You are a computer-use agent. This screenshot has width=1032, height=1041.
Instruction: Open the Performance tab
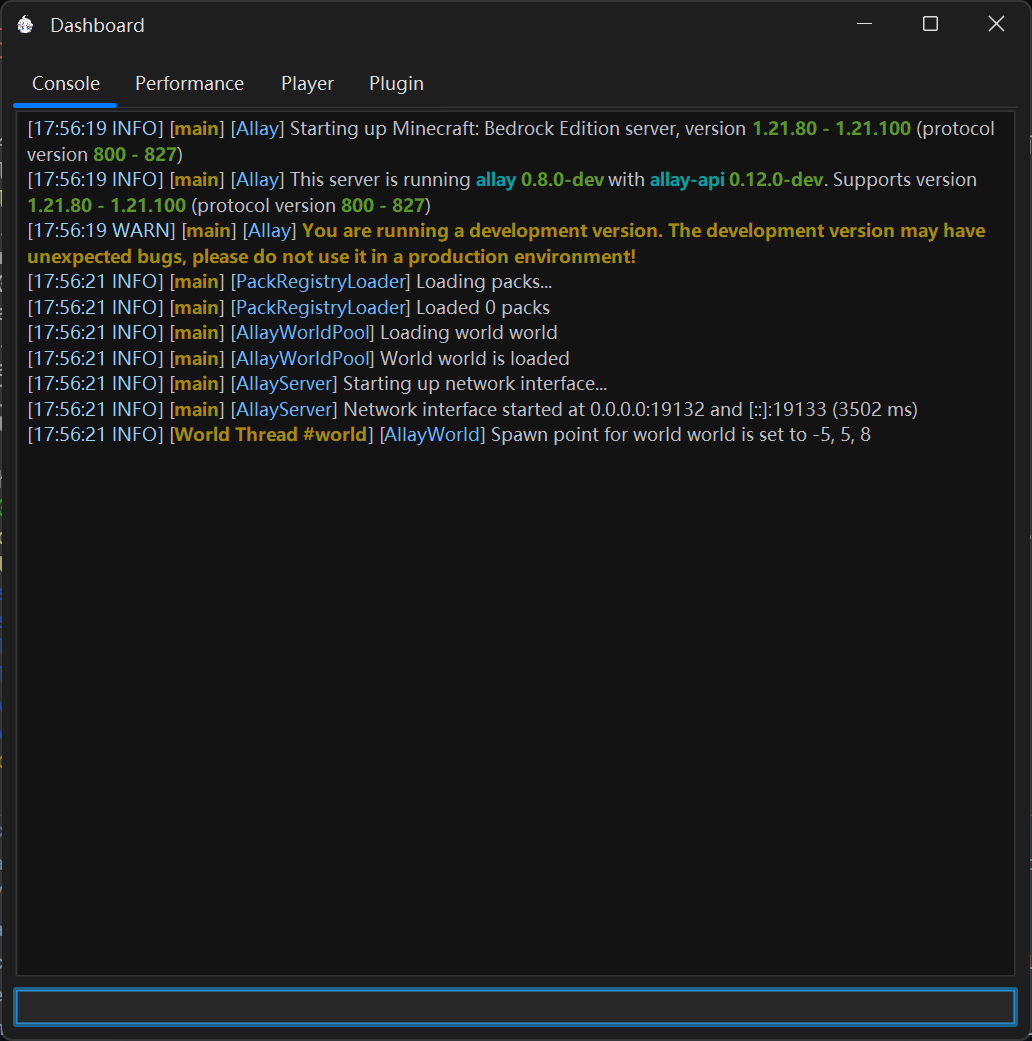tap(189, 84)
